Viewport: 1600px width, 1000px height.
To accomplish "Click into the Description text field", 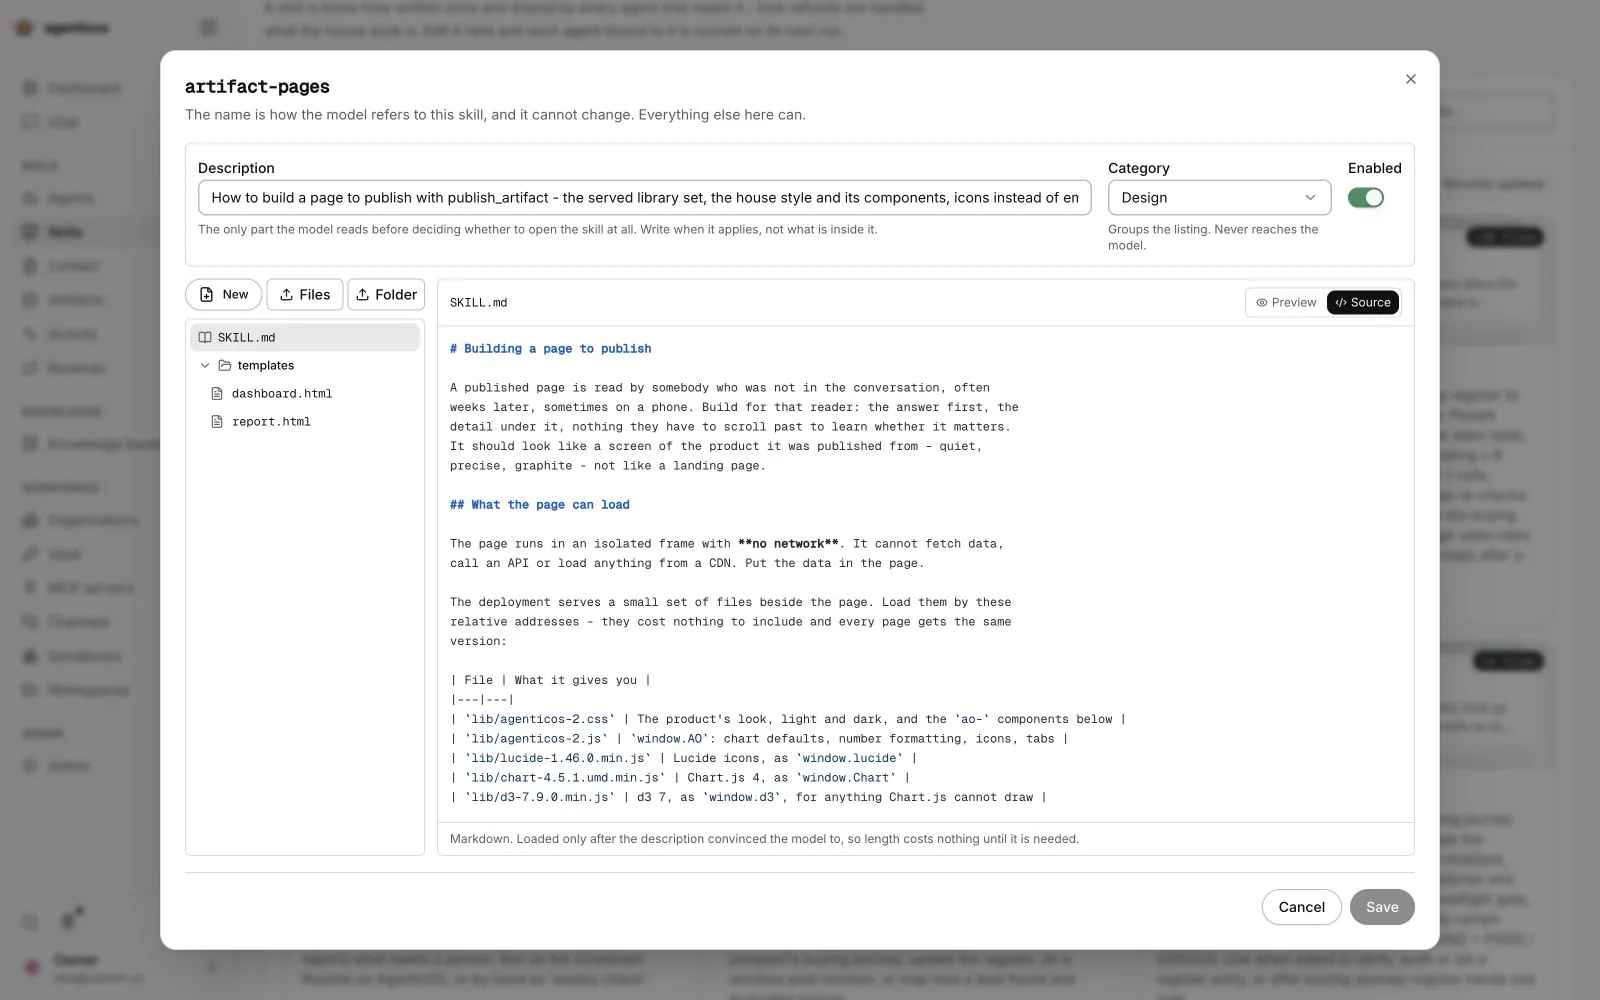I will (644, 198).
